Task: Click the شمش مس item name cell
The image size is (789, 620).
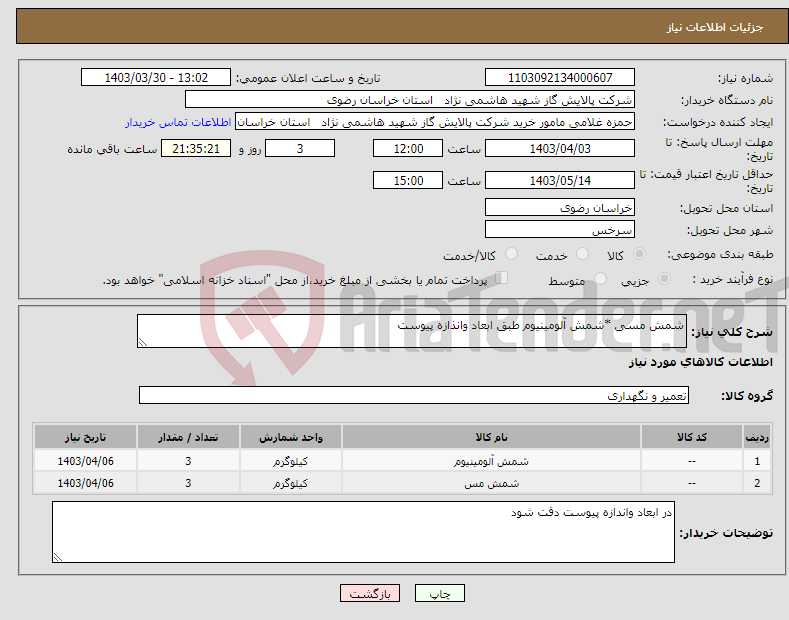Action: (x=491, y=483)
